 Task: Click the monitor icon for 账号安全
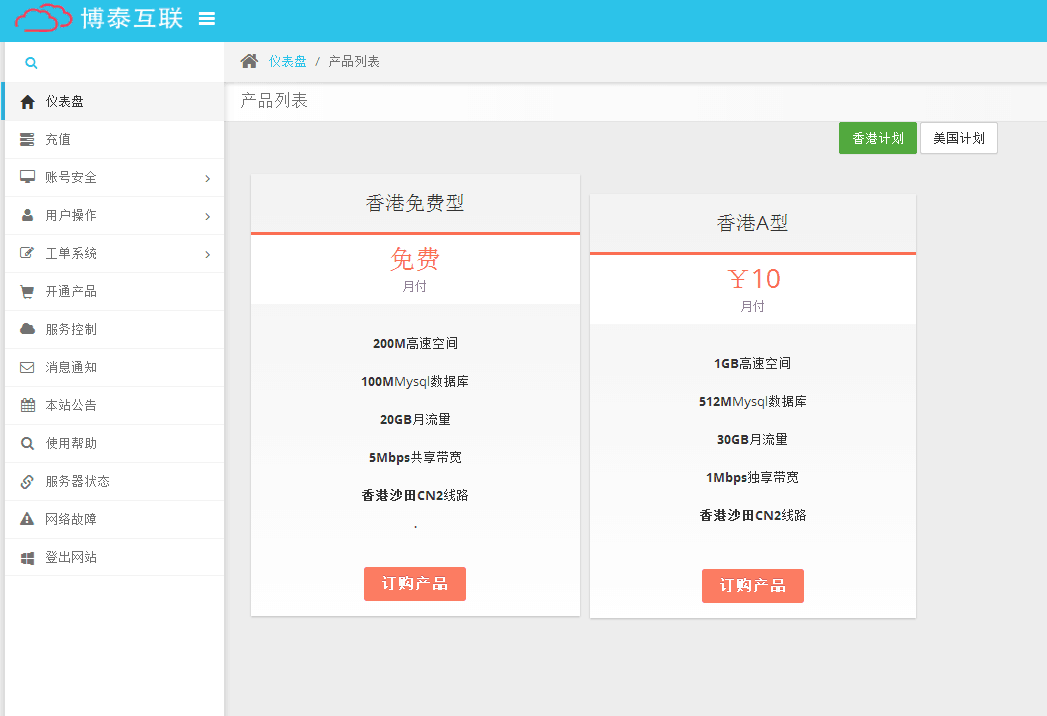(27, 177)
